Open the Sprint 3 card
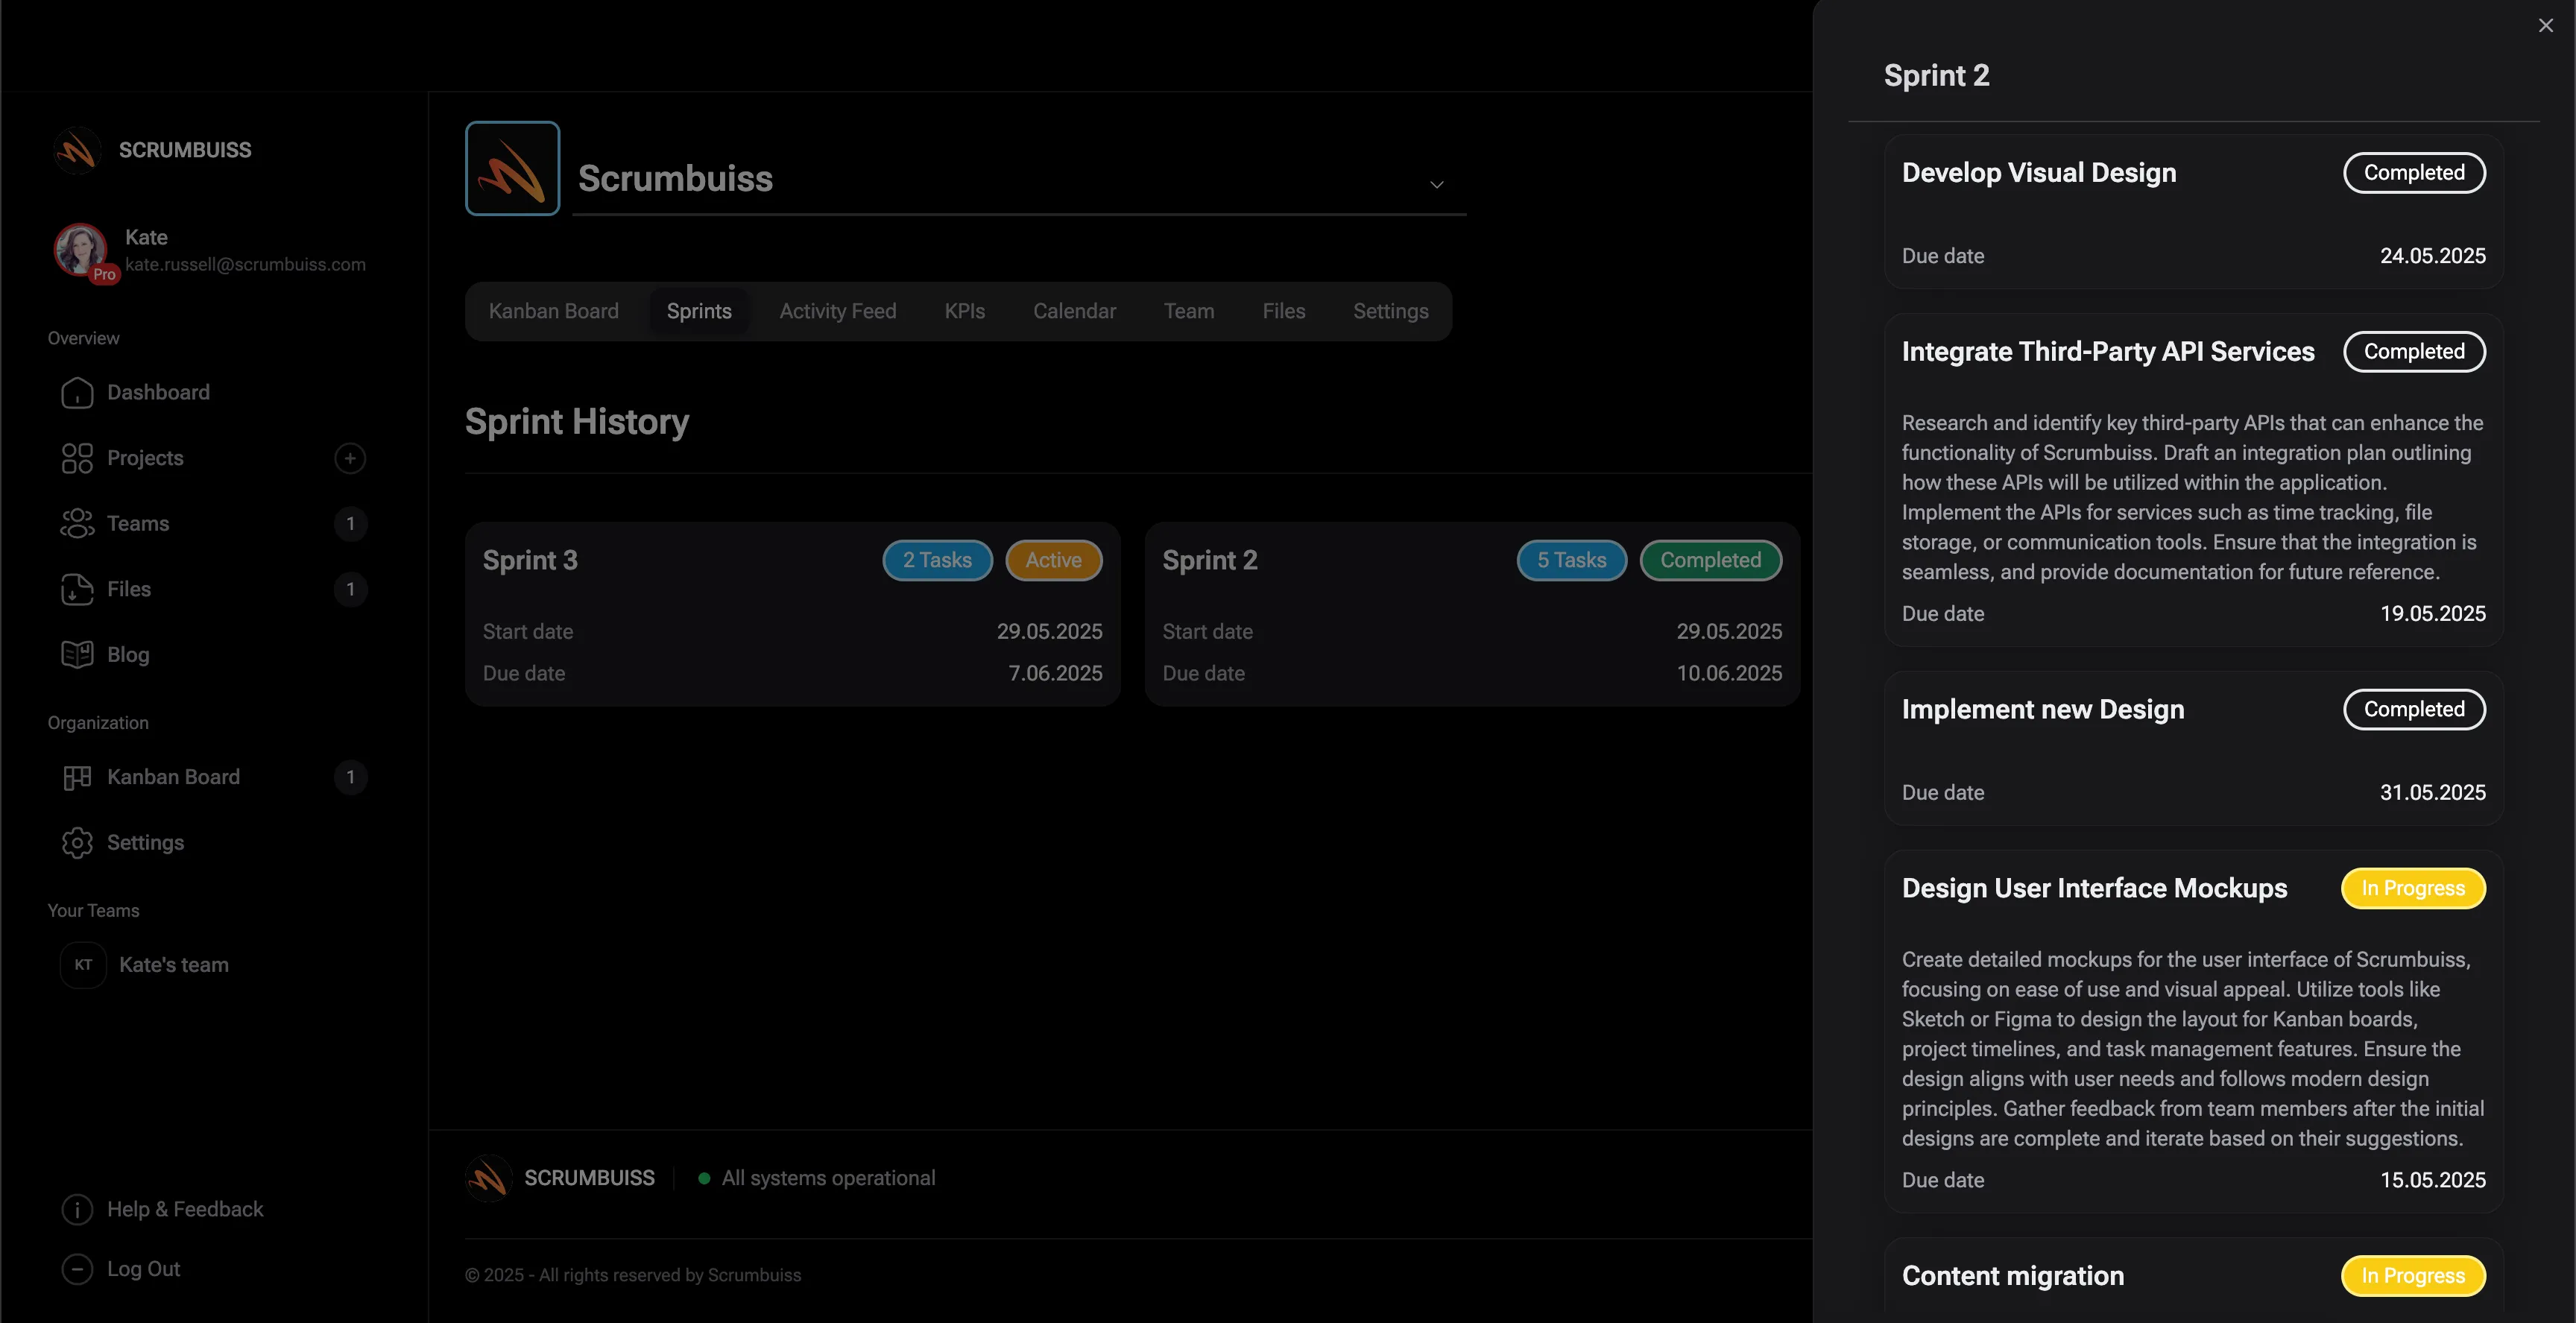2576x1323 pixels. click(792, 614)
